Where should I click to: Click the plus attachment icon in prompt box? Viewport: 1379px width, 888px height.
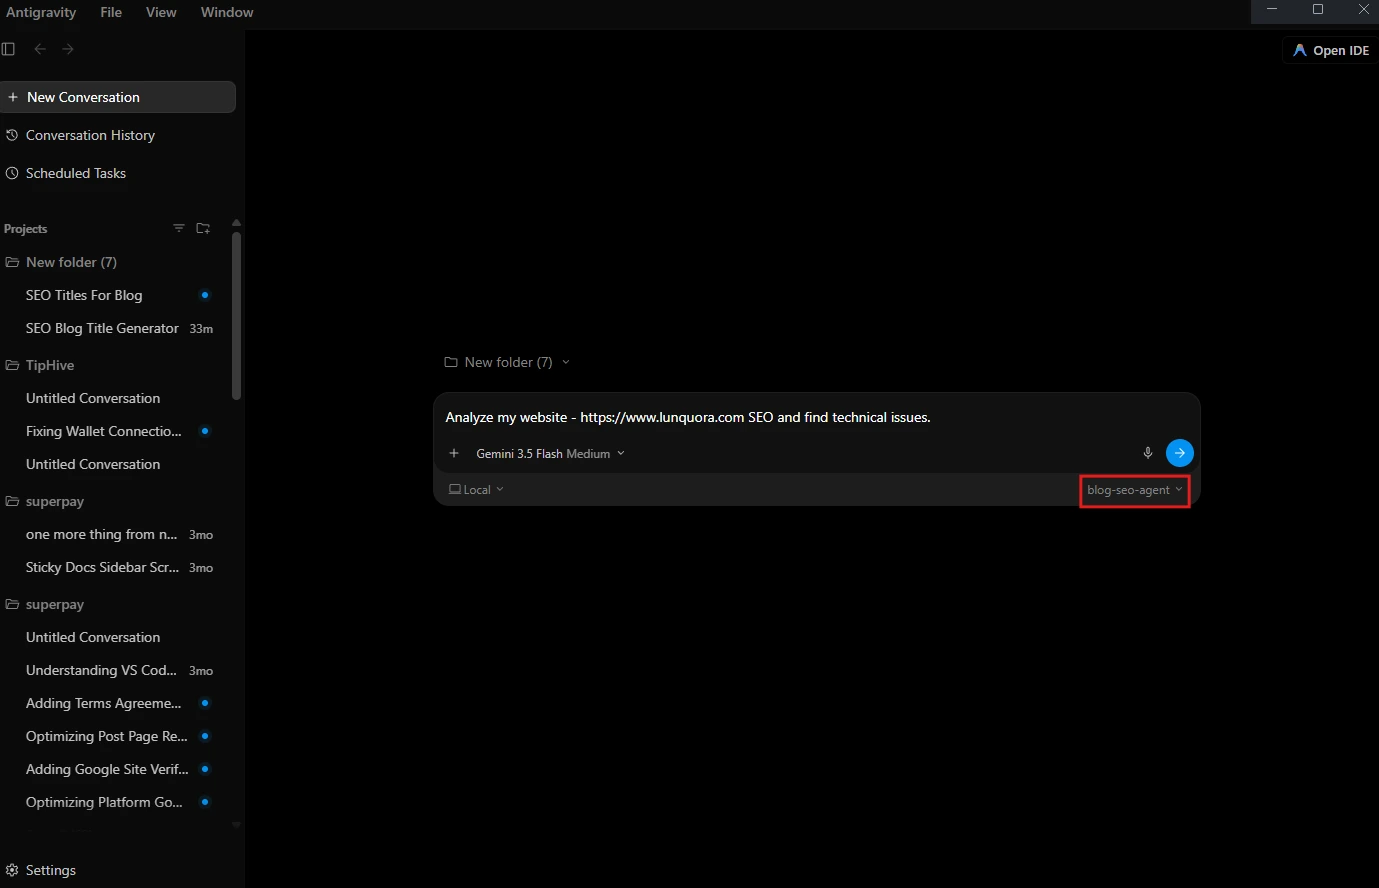coord(454,453)
